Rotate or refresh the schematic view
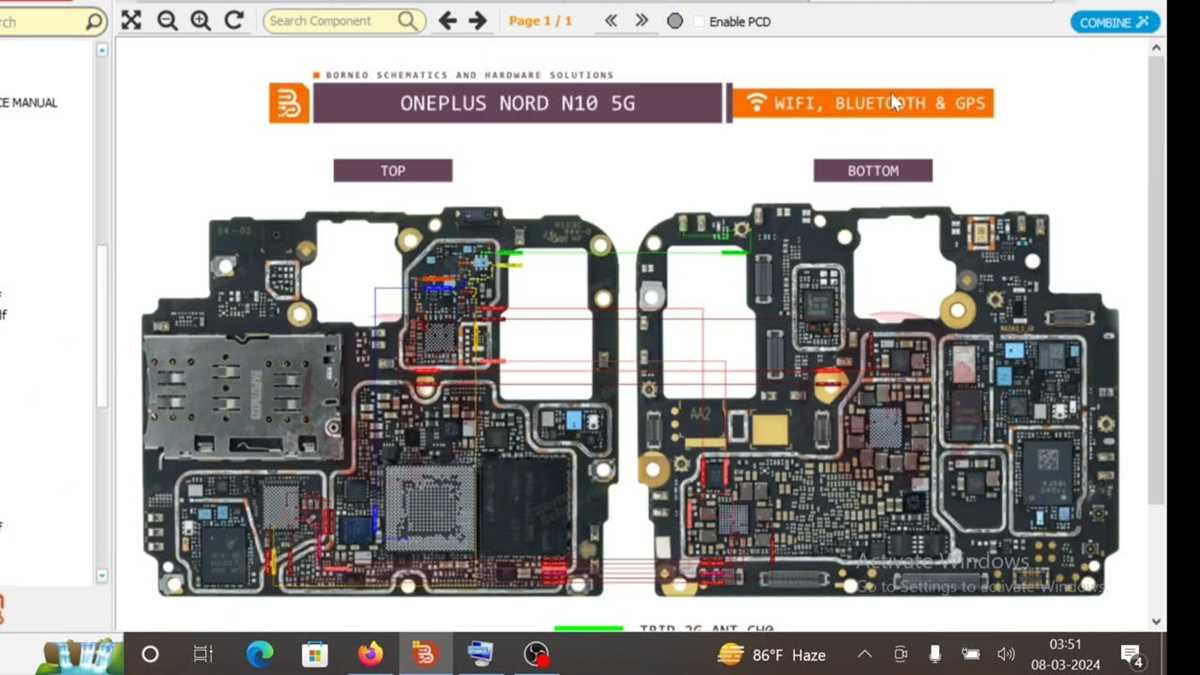Viewport: 1200px width, 675px height. click(234, 20)
